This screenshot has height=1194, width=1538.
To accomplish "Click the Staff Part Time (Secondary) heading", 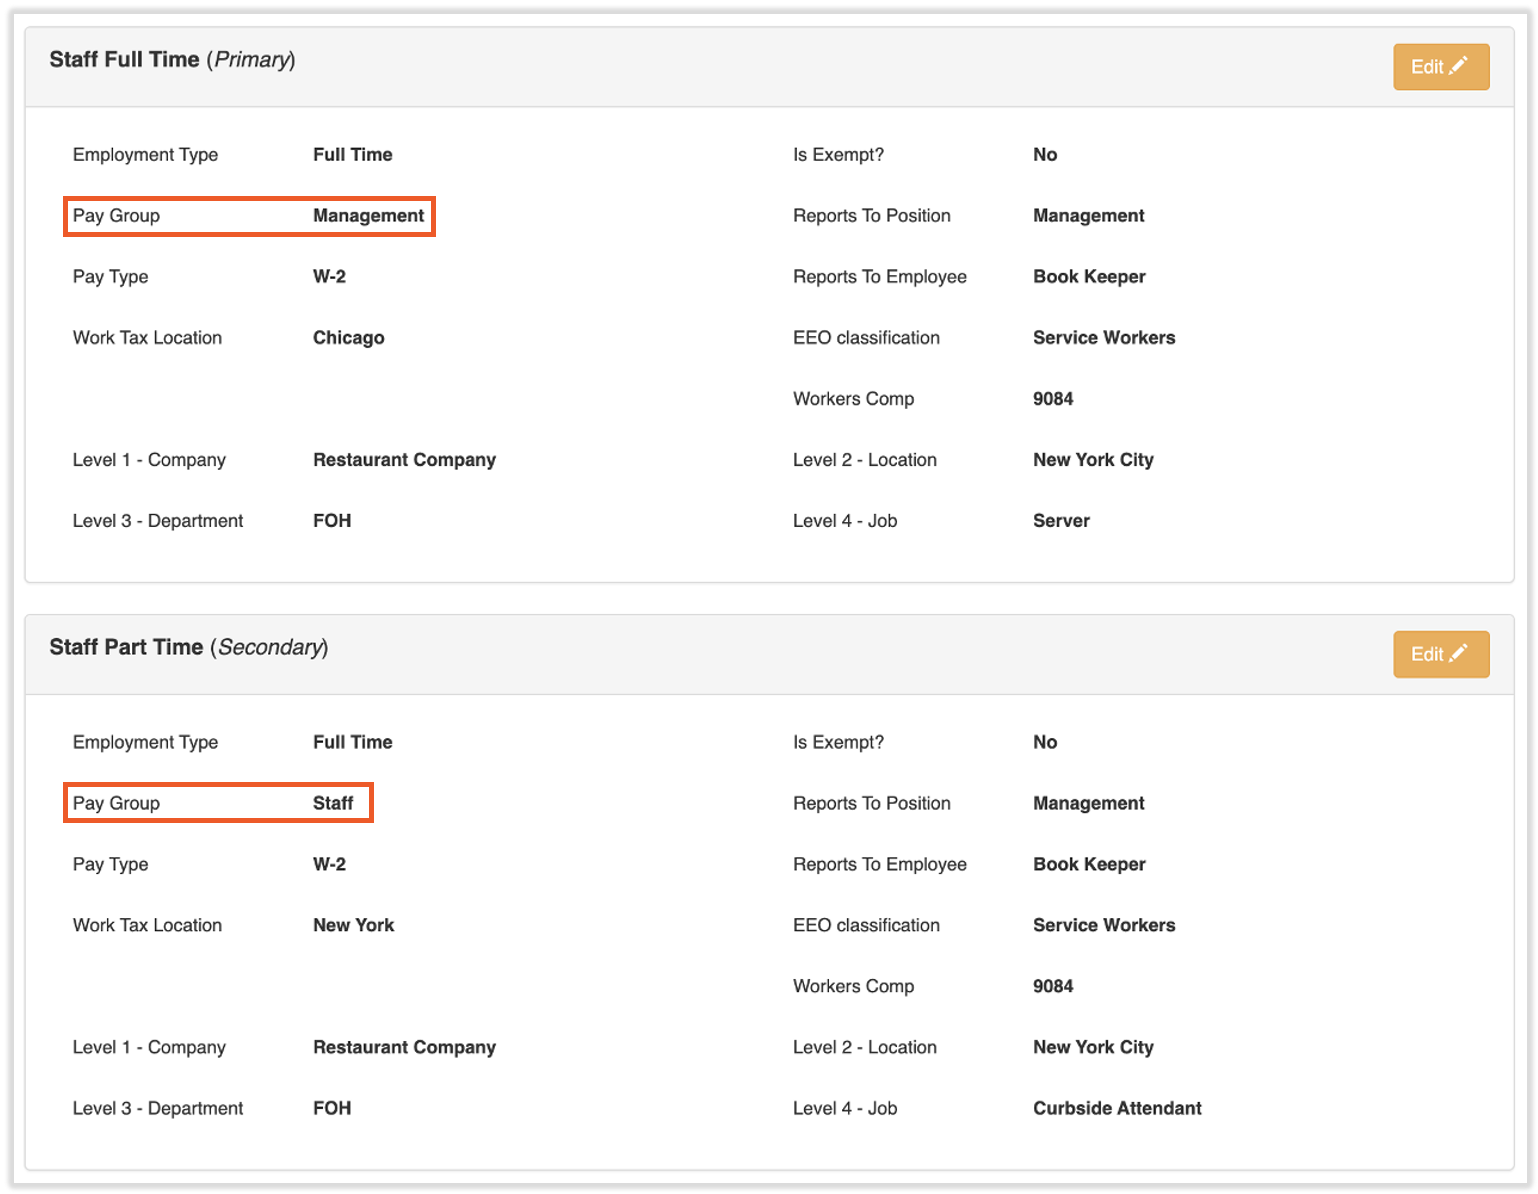I will [189, 647].
